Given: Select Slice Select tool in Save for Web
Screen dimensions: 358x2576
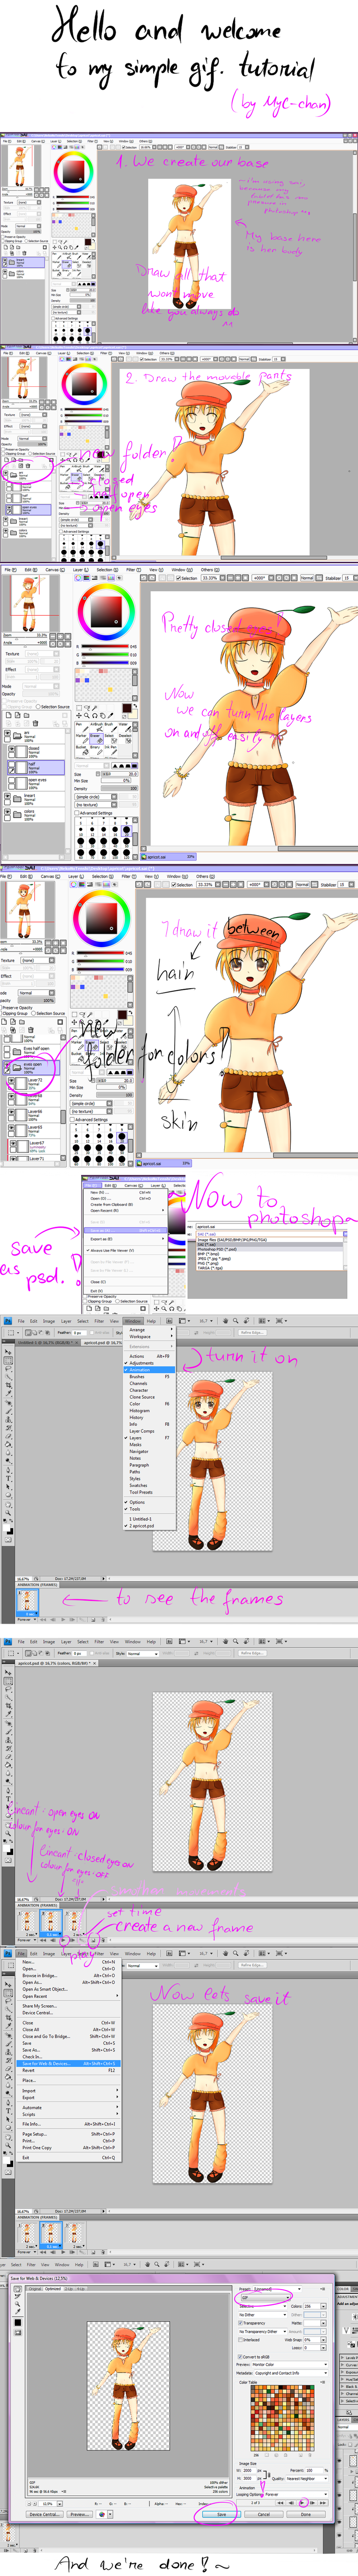Looking at the screenshot, I should [18, 2296].
